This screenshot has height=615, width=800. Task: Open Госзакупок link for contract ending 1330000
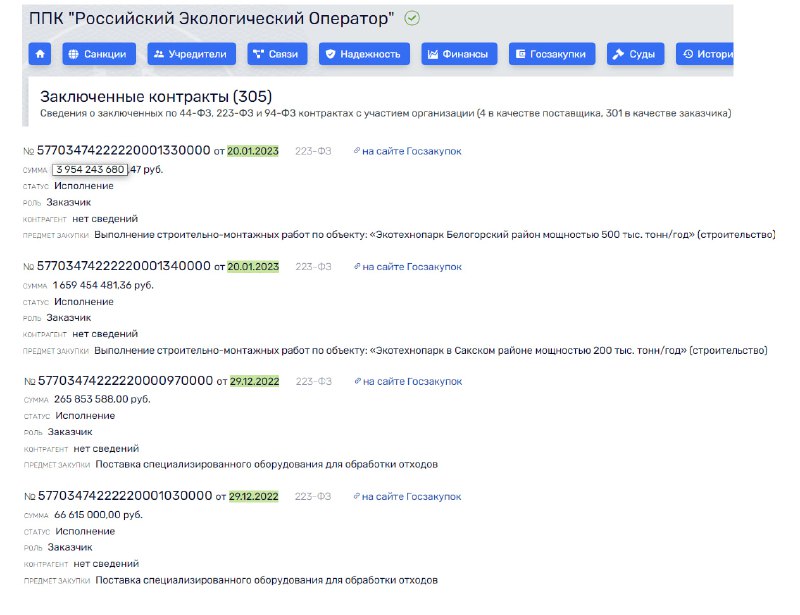[x=408, y=151]
